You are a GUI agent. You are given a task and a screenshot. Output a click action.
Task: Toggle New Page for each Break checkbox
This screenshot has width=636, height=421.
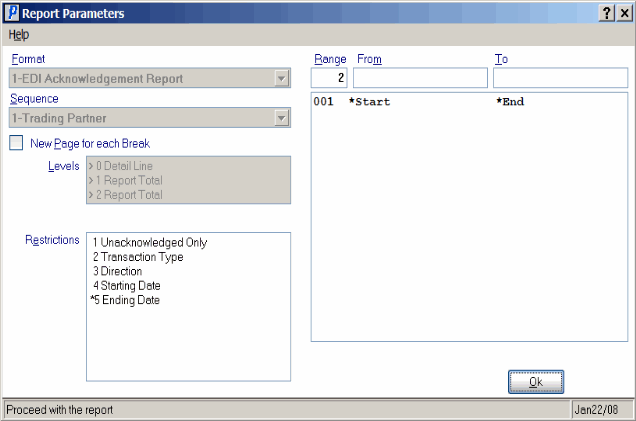tap(16, 143)
